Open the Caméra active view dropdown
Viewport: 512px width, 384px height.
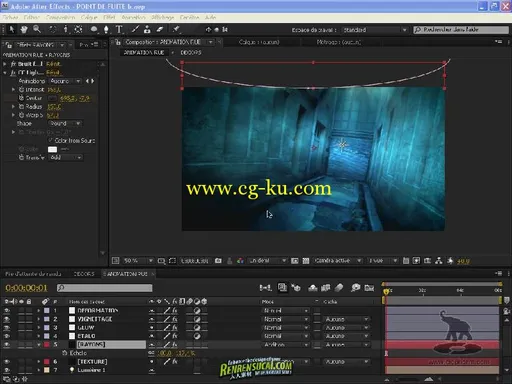[338, 261]
